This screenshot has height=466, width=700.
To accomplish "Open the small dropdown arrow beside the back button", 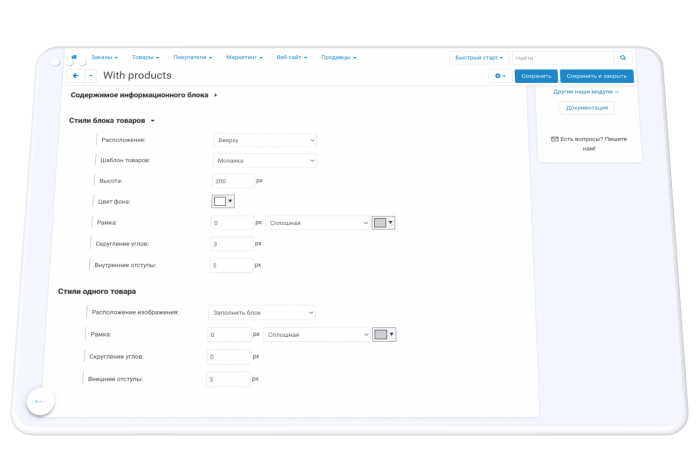I will (x=91, y=75).
